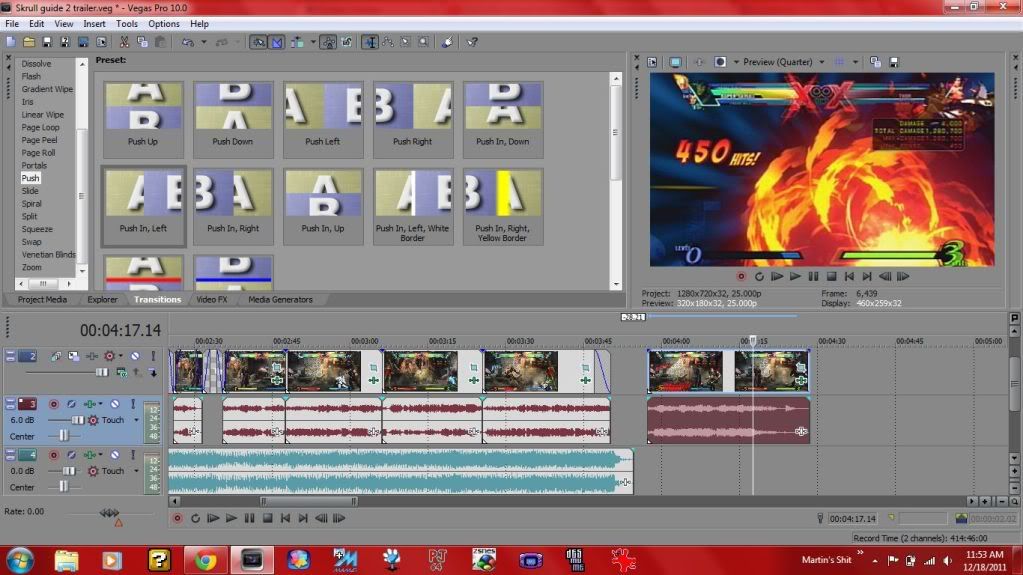The height and width of the screenshot is (575, 1023).
Task: Open the Tools menu
Action: pos(127,23)
